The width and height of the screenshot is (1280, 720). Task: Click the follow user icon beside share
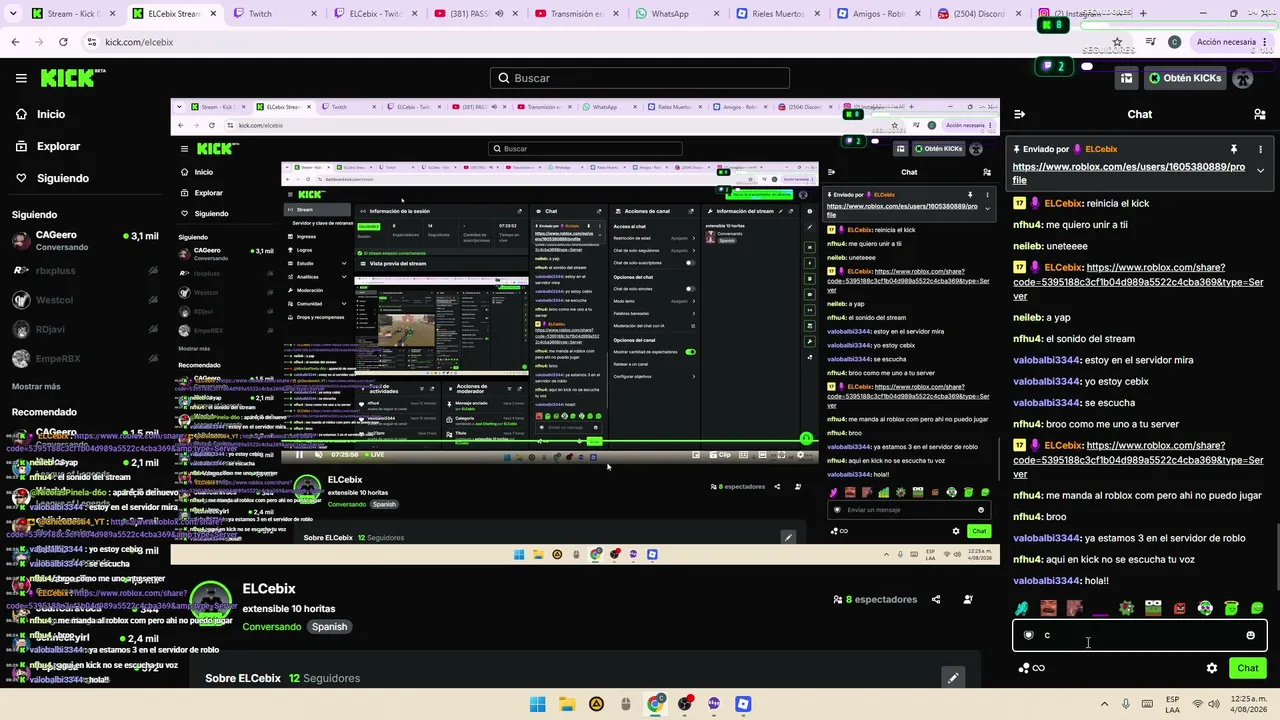968,599
